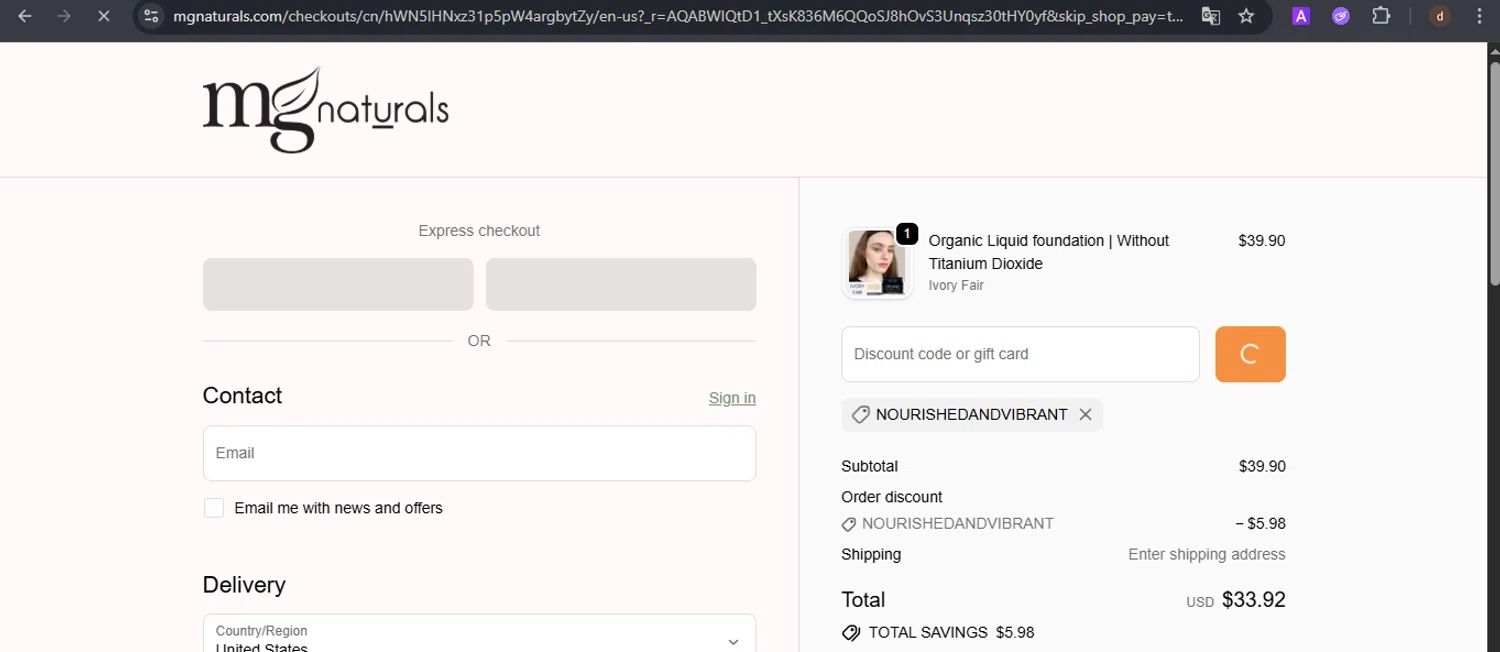The image size is (1500, 652).
Task: Toggle Email me with news and offers
Action: coord(214,508)
